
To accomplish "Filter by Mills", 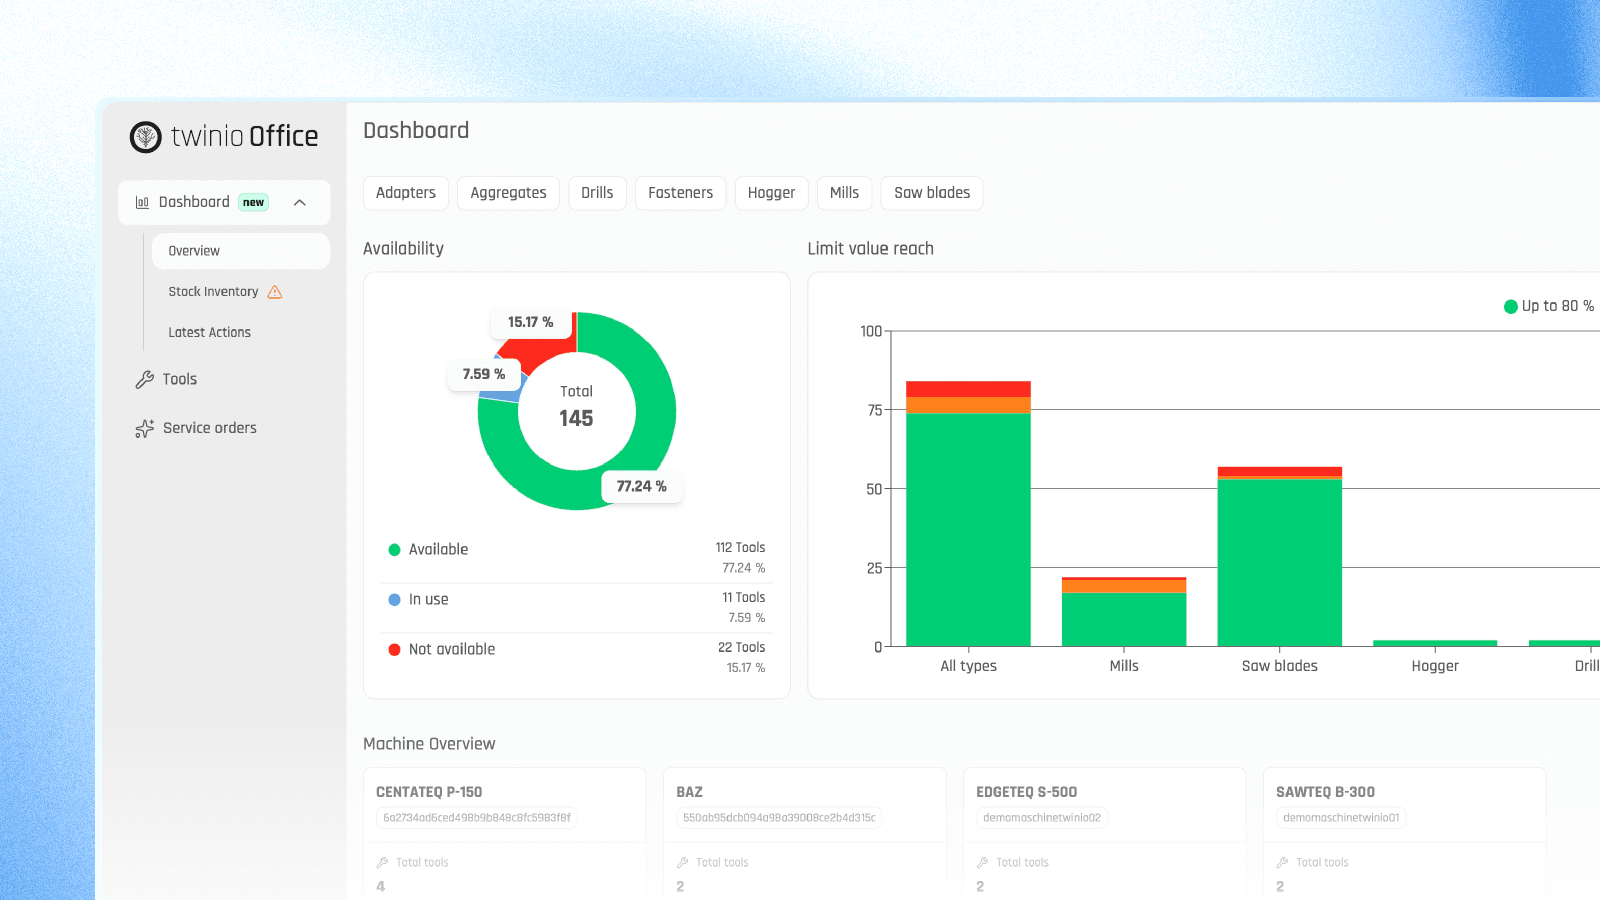I will coord(844,193).
